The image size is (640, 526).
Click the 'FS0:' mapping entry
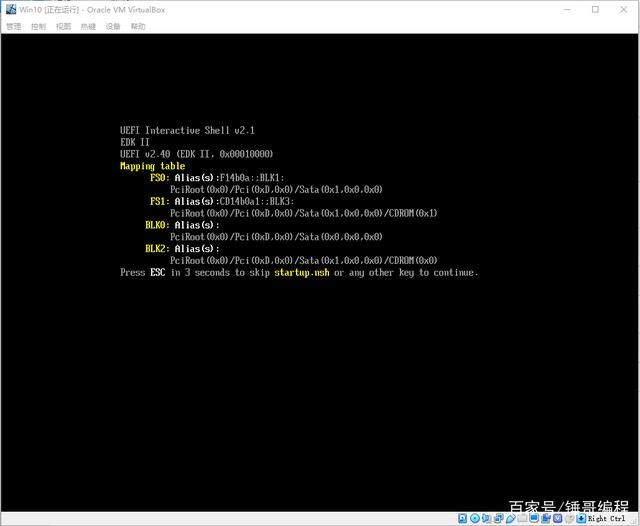click(160, 178)
